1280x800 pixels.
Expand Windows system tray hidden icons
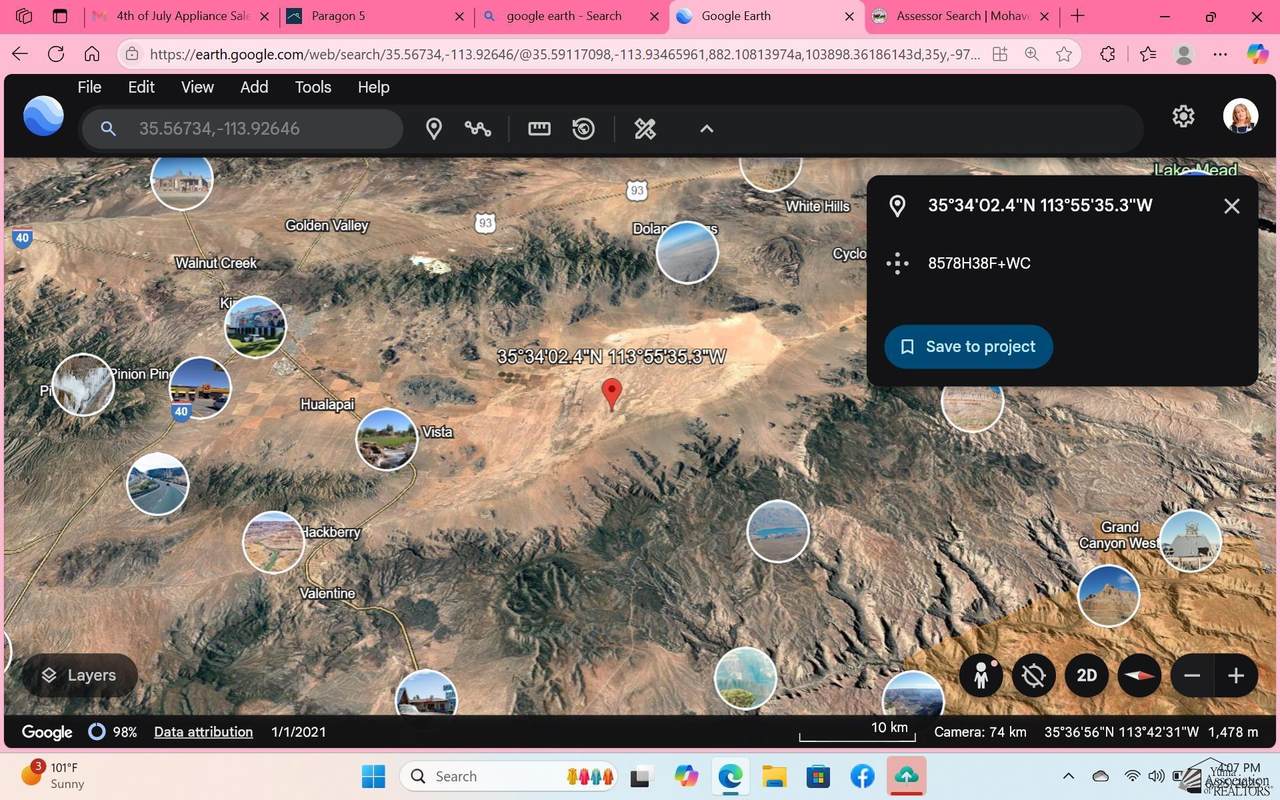(1068, 776)
